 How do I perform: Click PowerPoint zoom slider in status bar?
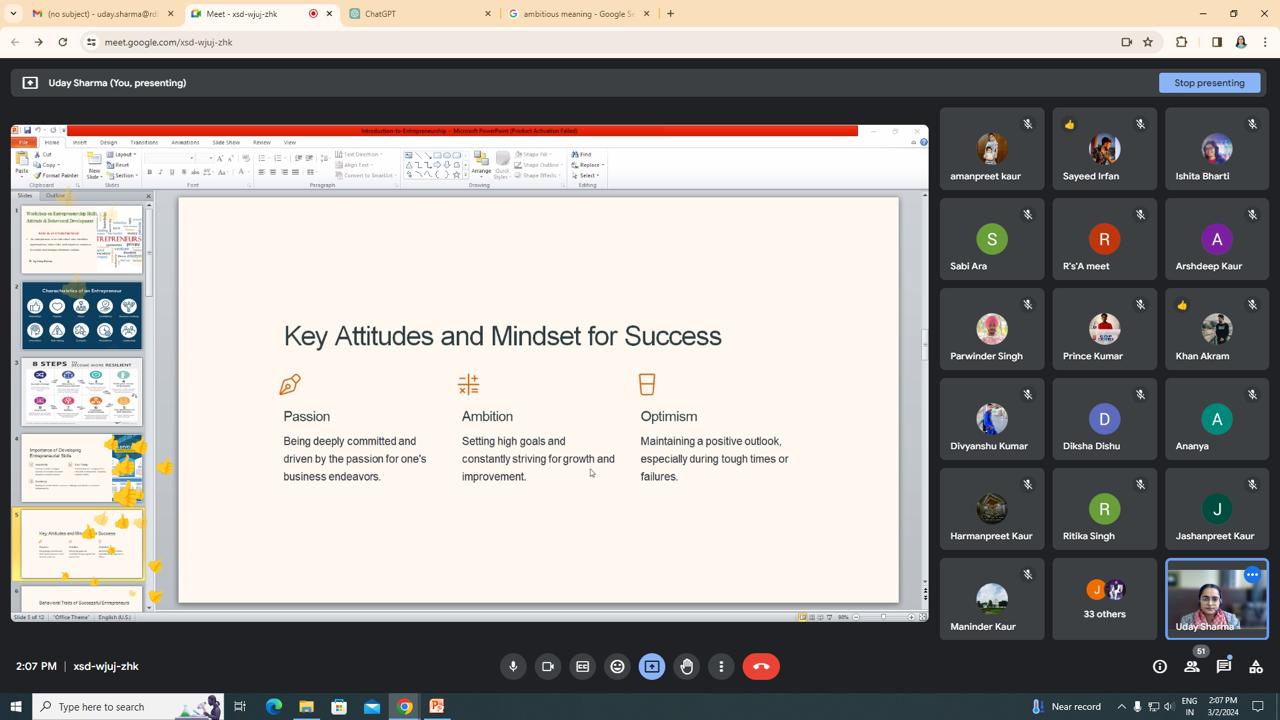[883, 617]
